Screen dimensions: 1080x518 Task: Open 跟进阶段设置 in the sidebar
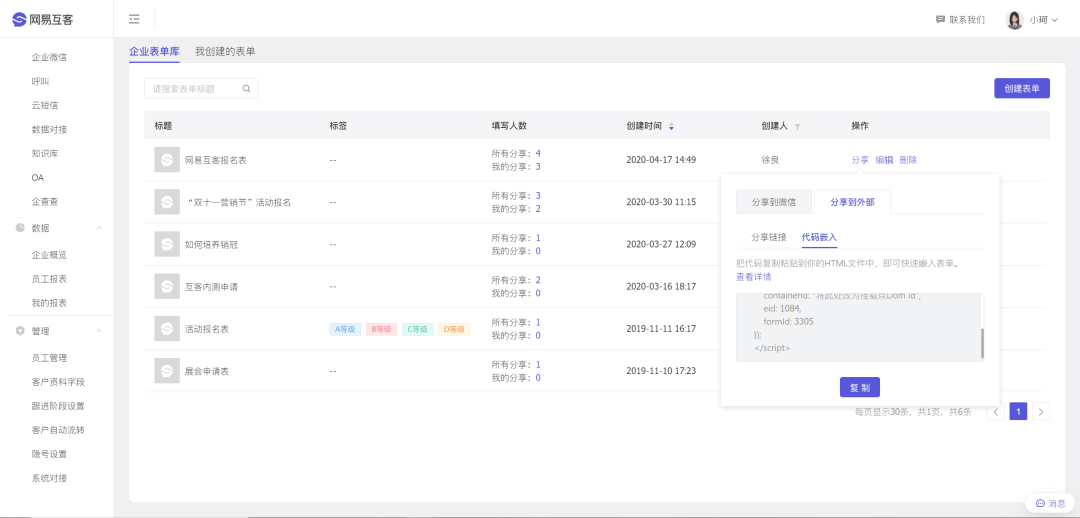tap(58, 406)
